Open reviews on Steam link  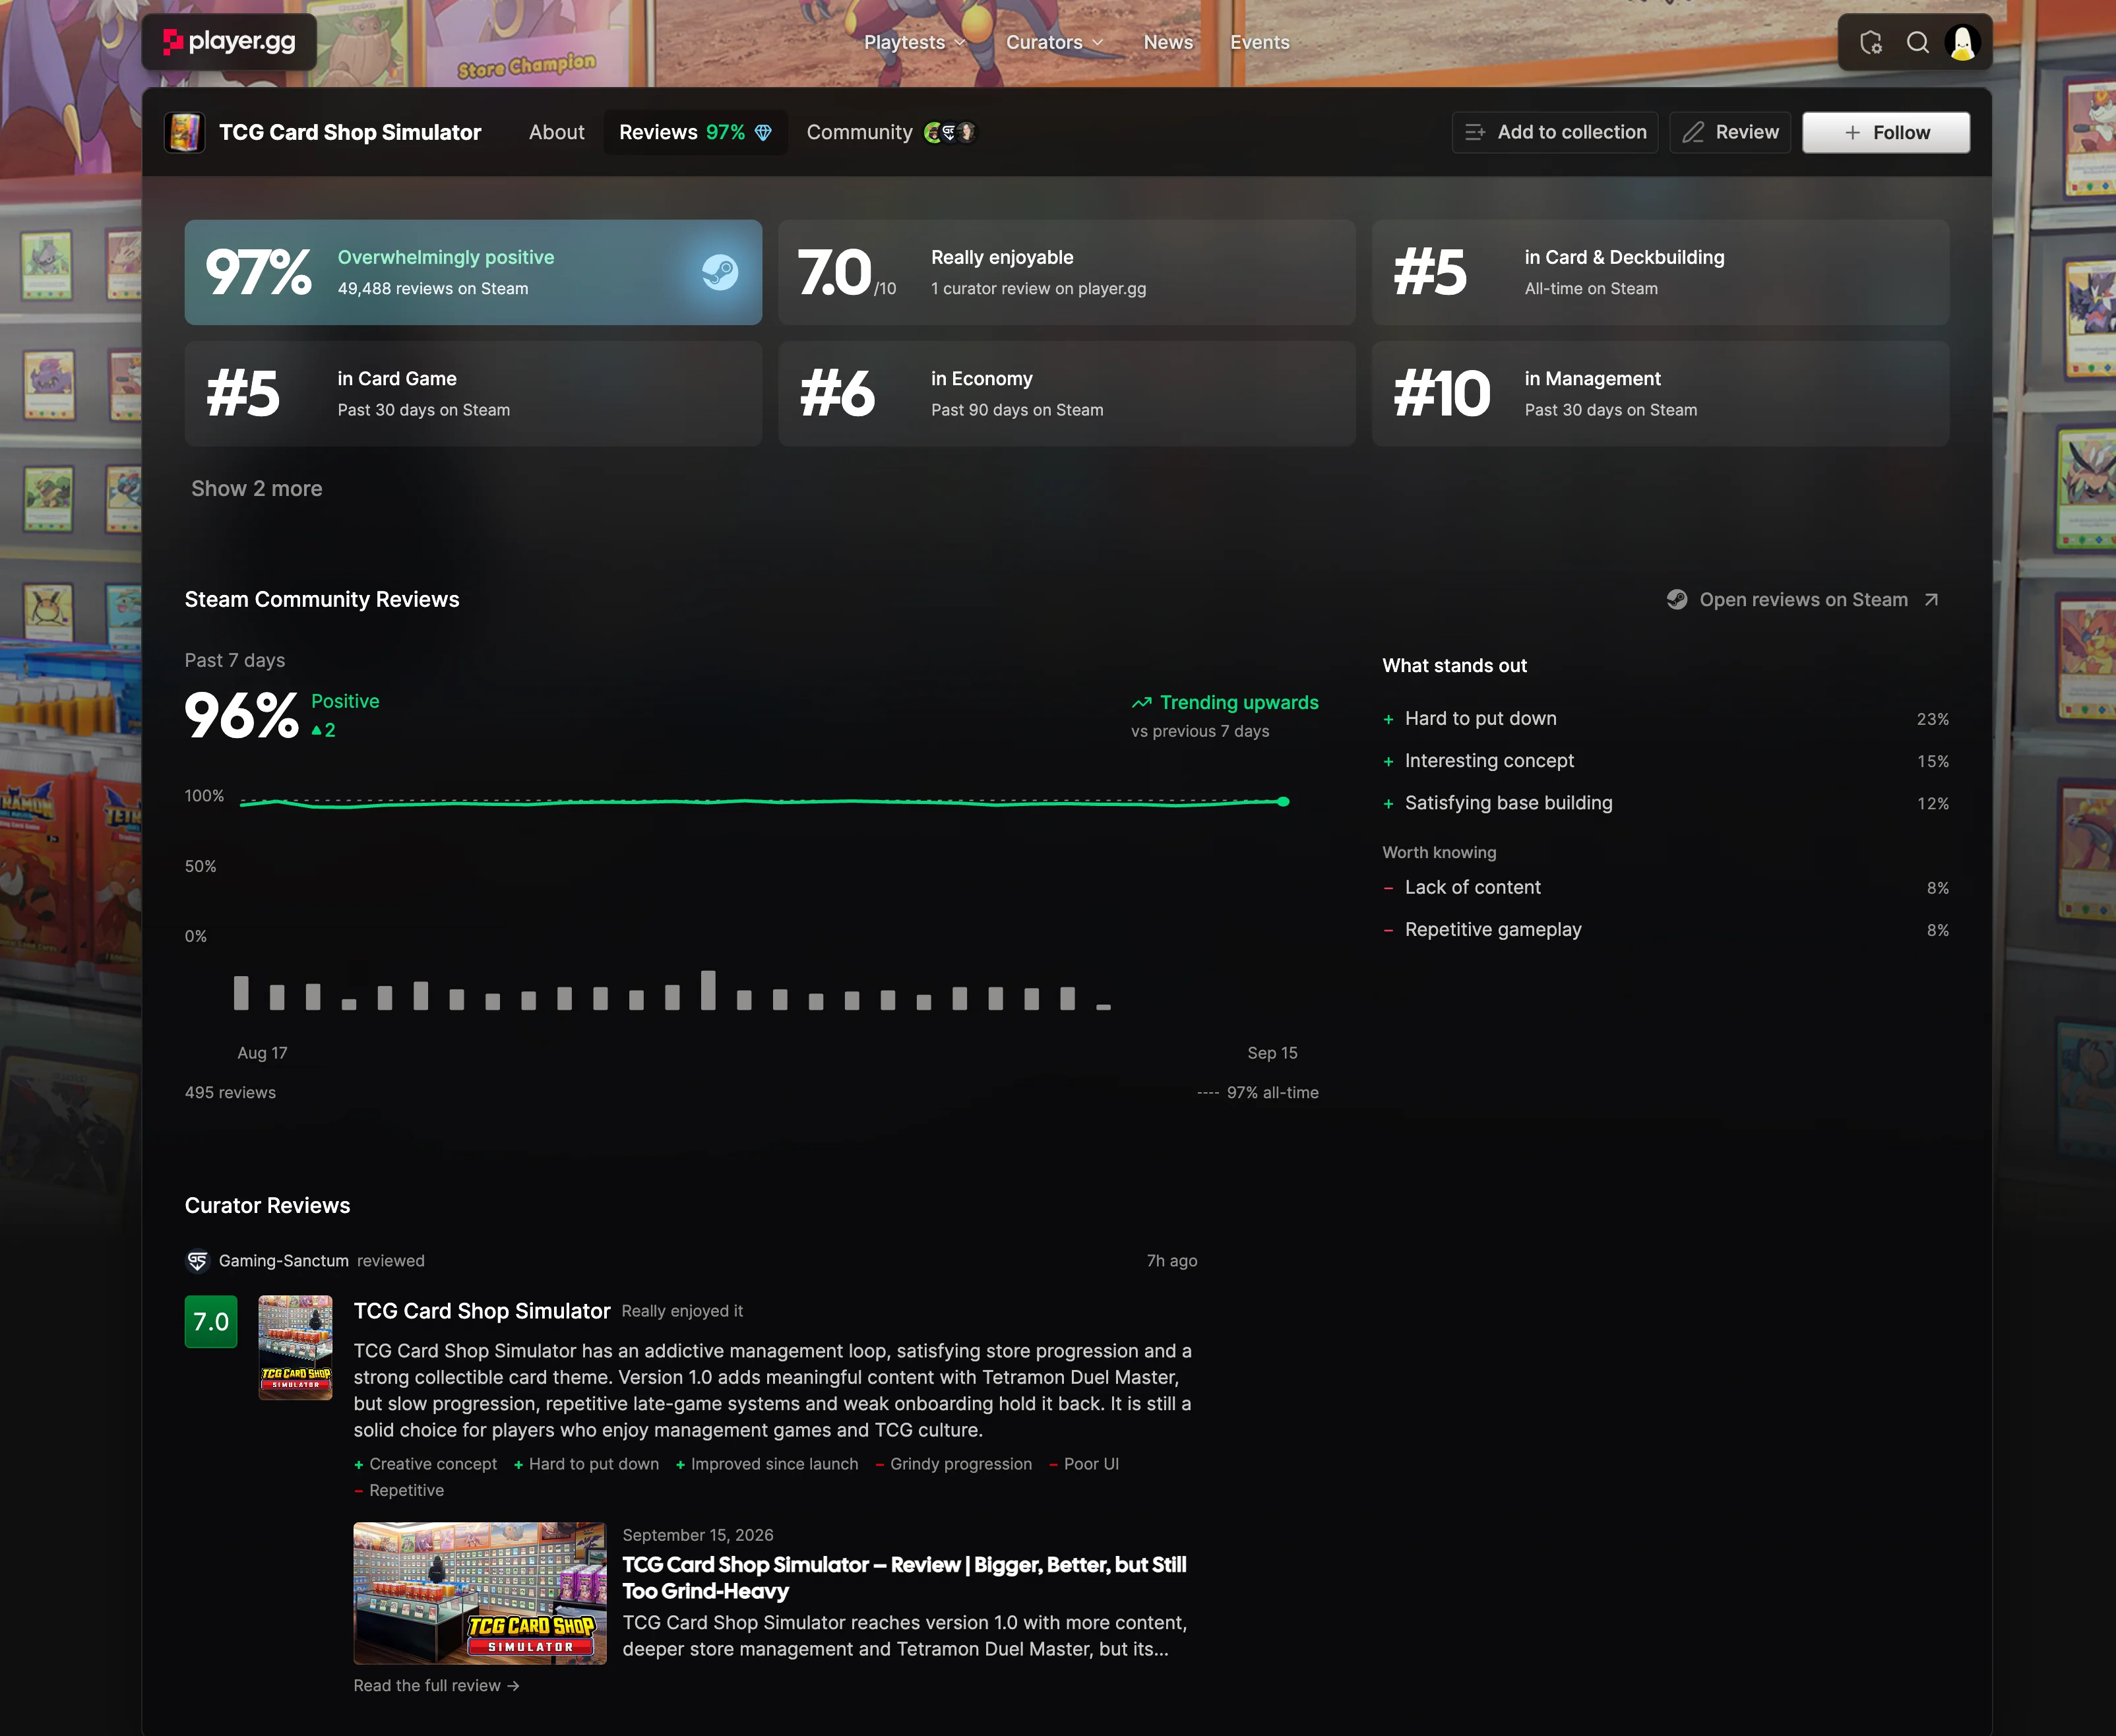(1803, 600)
